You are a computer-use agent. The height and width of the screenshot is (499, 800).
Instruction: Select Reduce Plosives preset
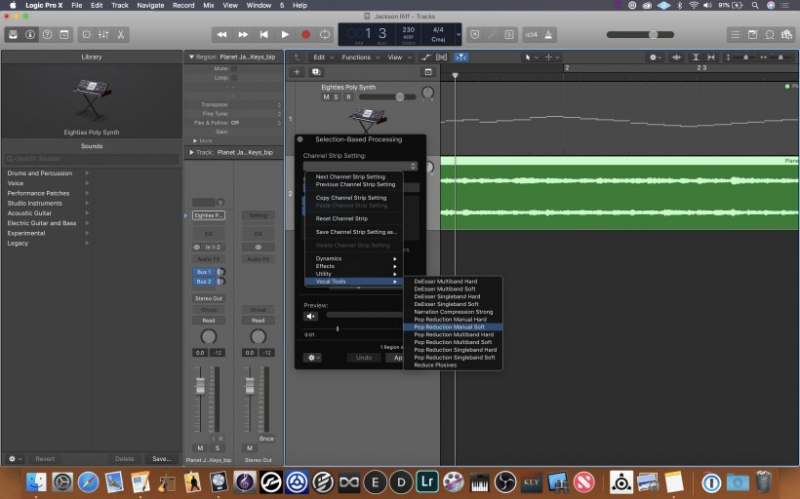(x=453, y=365)
